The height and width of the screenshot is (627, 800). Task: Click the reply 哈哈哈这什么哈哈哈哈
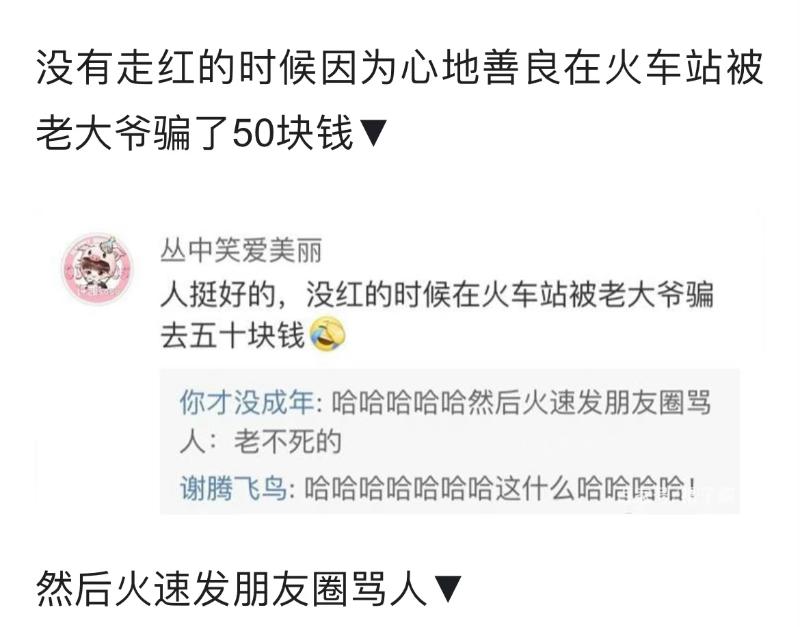500,488
